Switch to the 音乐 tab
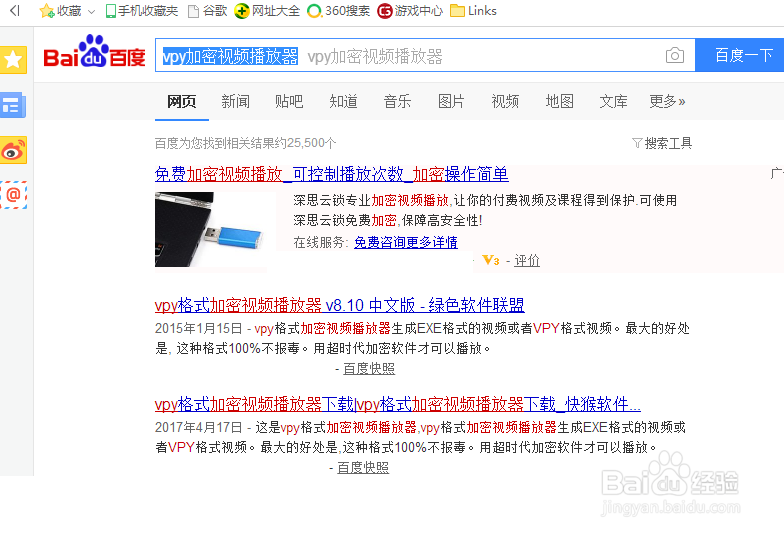784x535 pixels. tap(398, 102)
